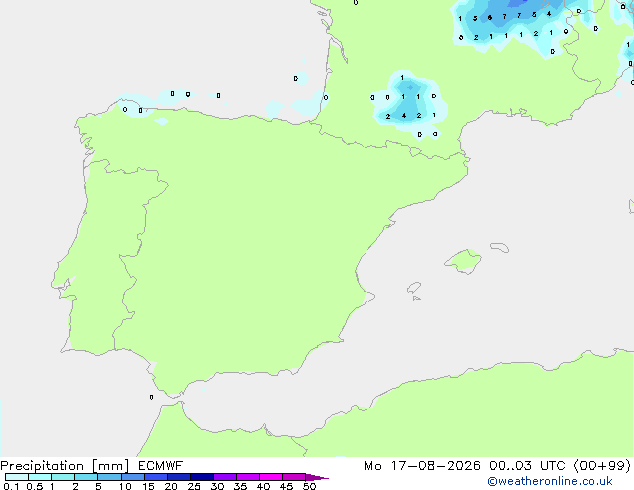Pick the 20–25 mm legend color swatch
The width and height of the screenshot is (634, 490).
click(178, 477)
